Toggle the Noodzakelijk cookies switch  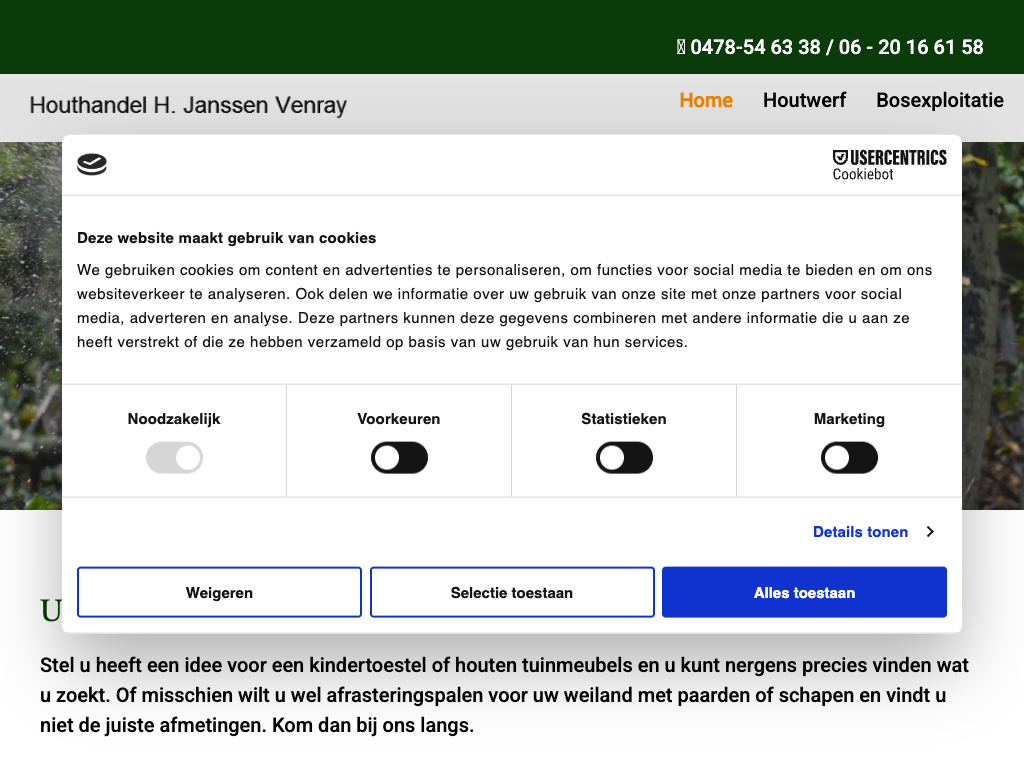click(174, 459)
